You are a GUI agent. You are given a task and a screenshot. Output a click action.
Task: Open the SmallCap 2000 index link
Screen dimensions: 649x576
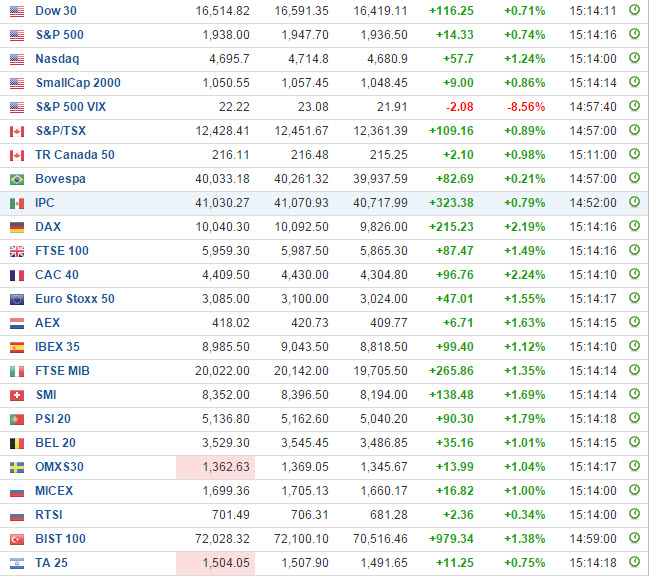78,83
